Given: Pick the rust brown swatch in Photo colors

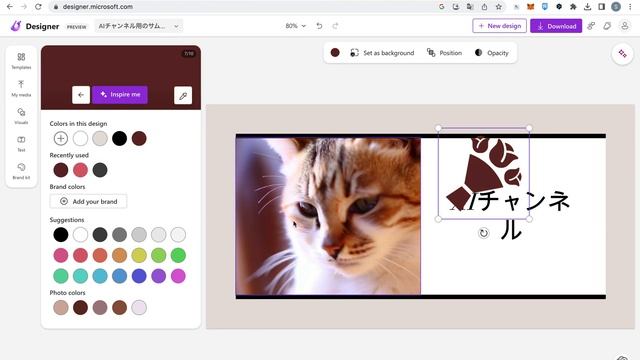Looking at the screenshot, I should pyautogui.click(x=120, y=307).
